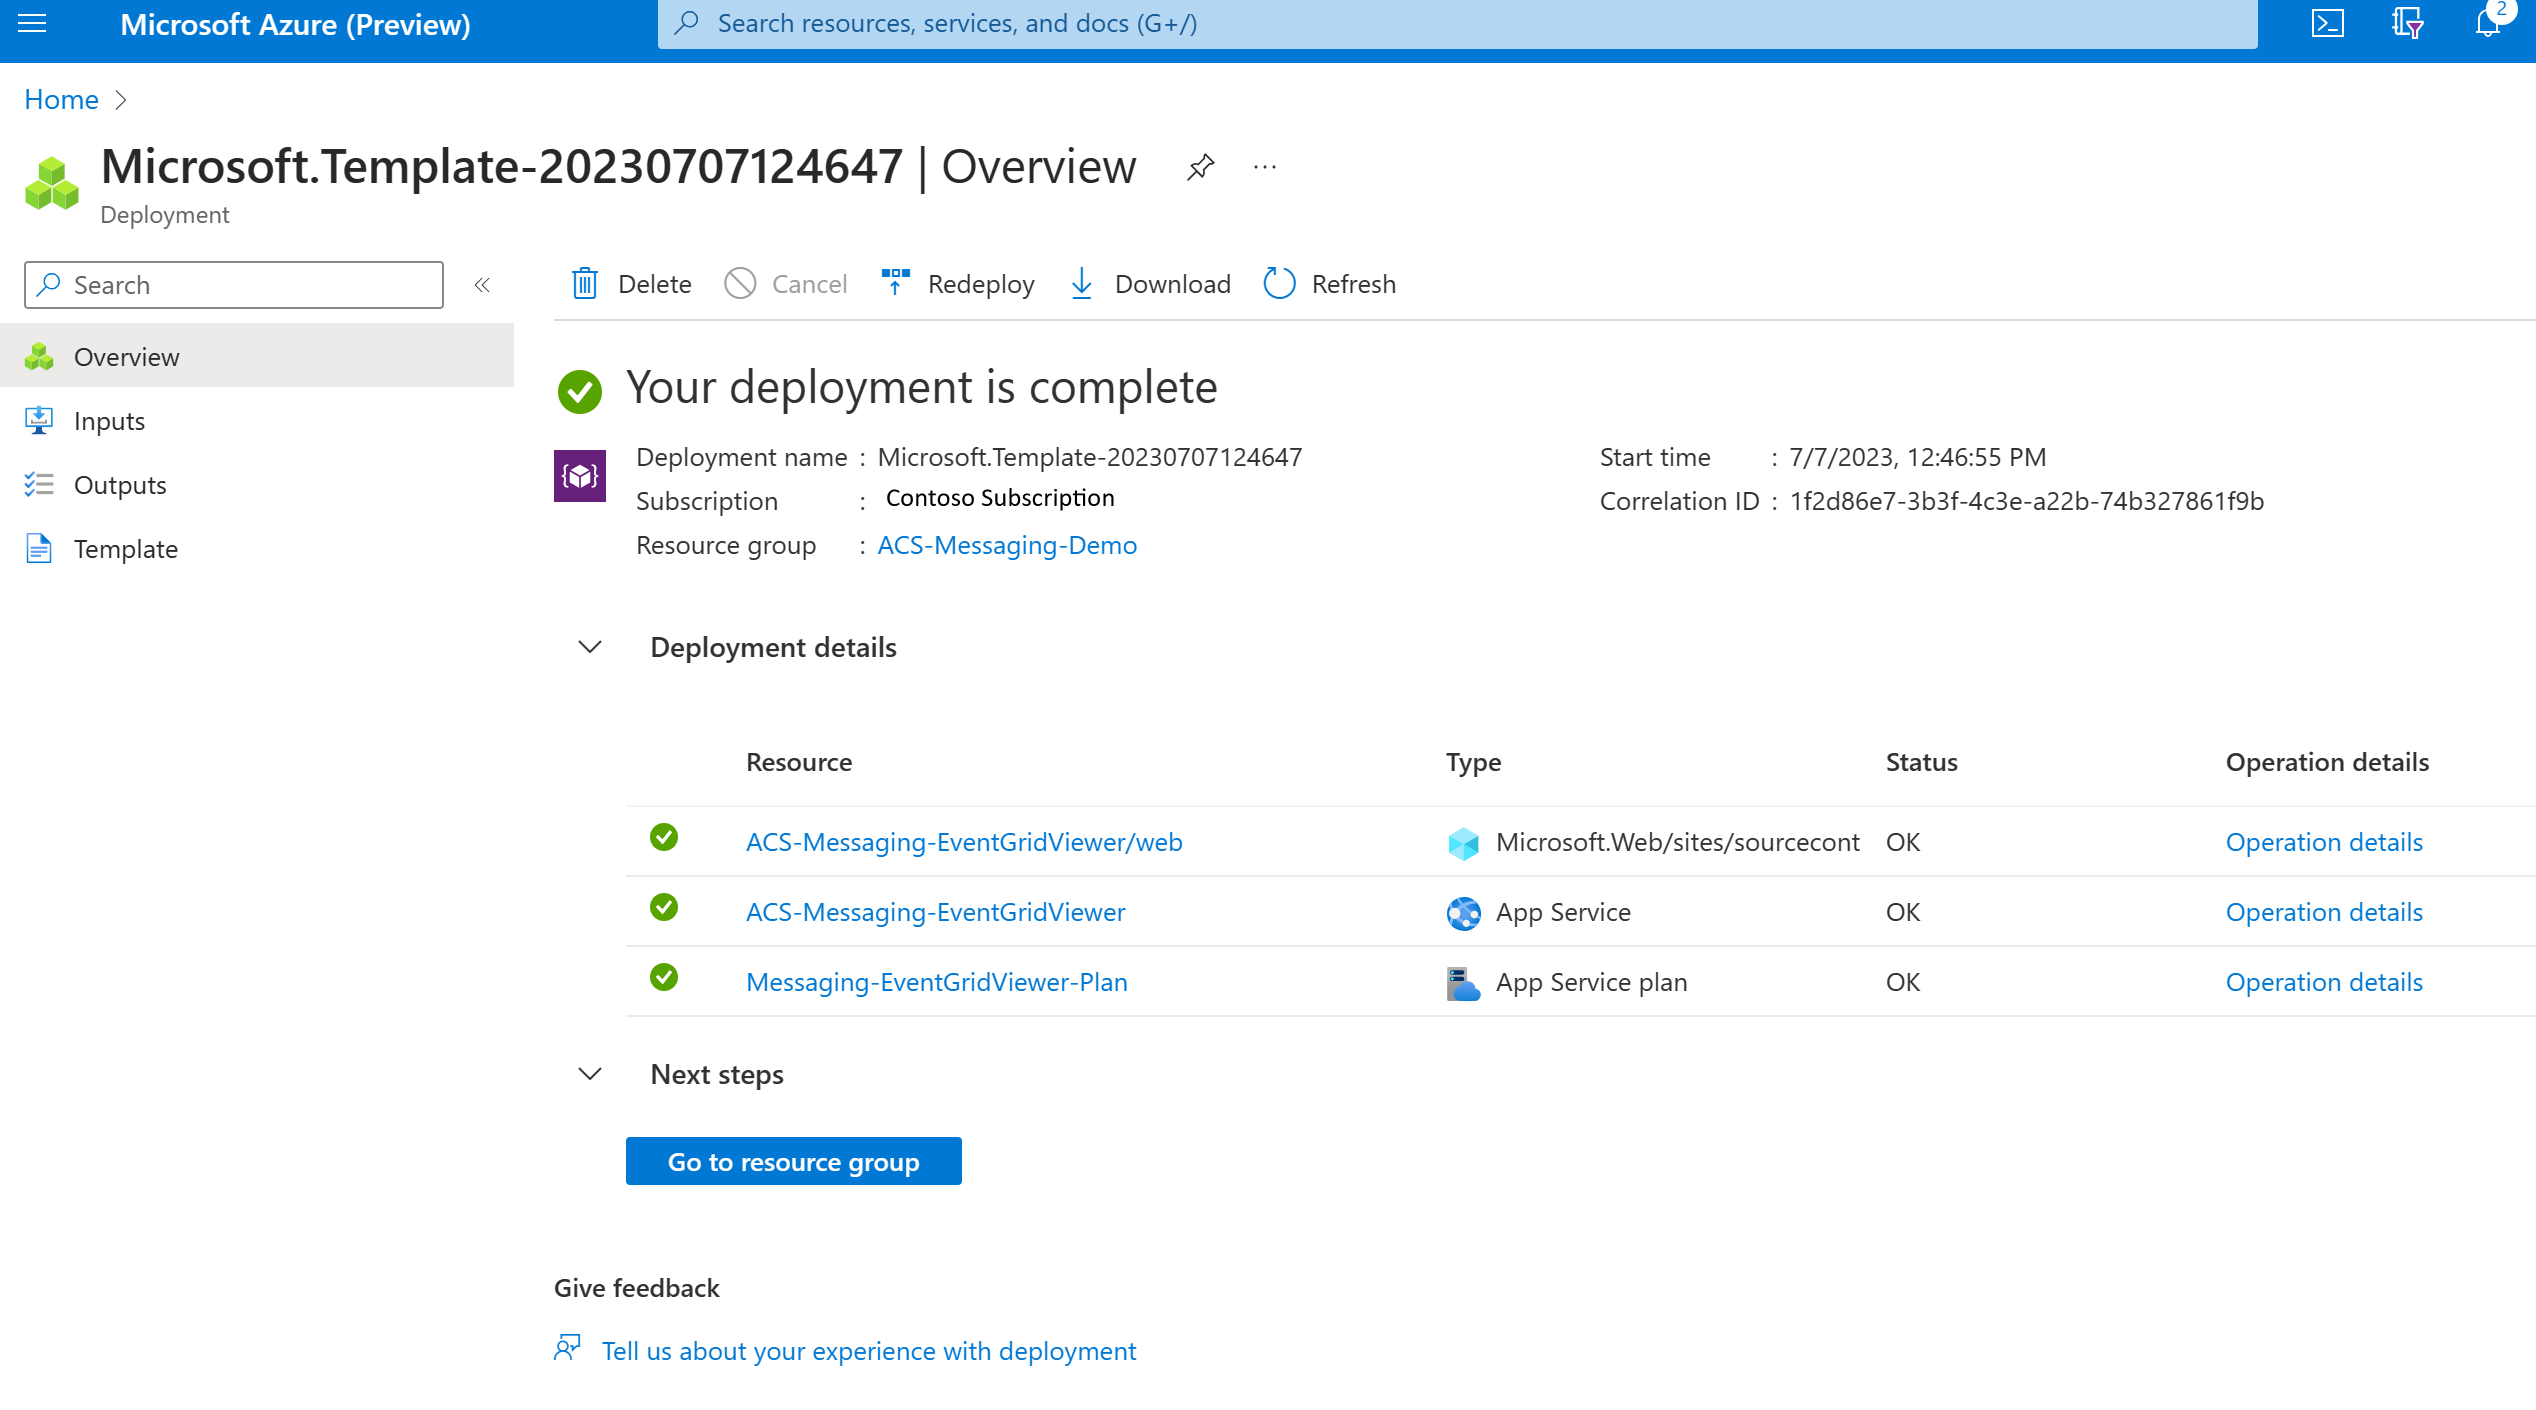Expand the Home breadcrumb chevron
Image resolution: width=2536 pixels, height=1410 pixels.
[121, 100]
